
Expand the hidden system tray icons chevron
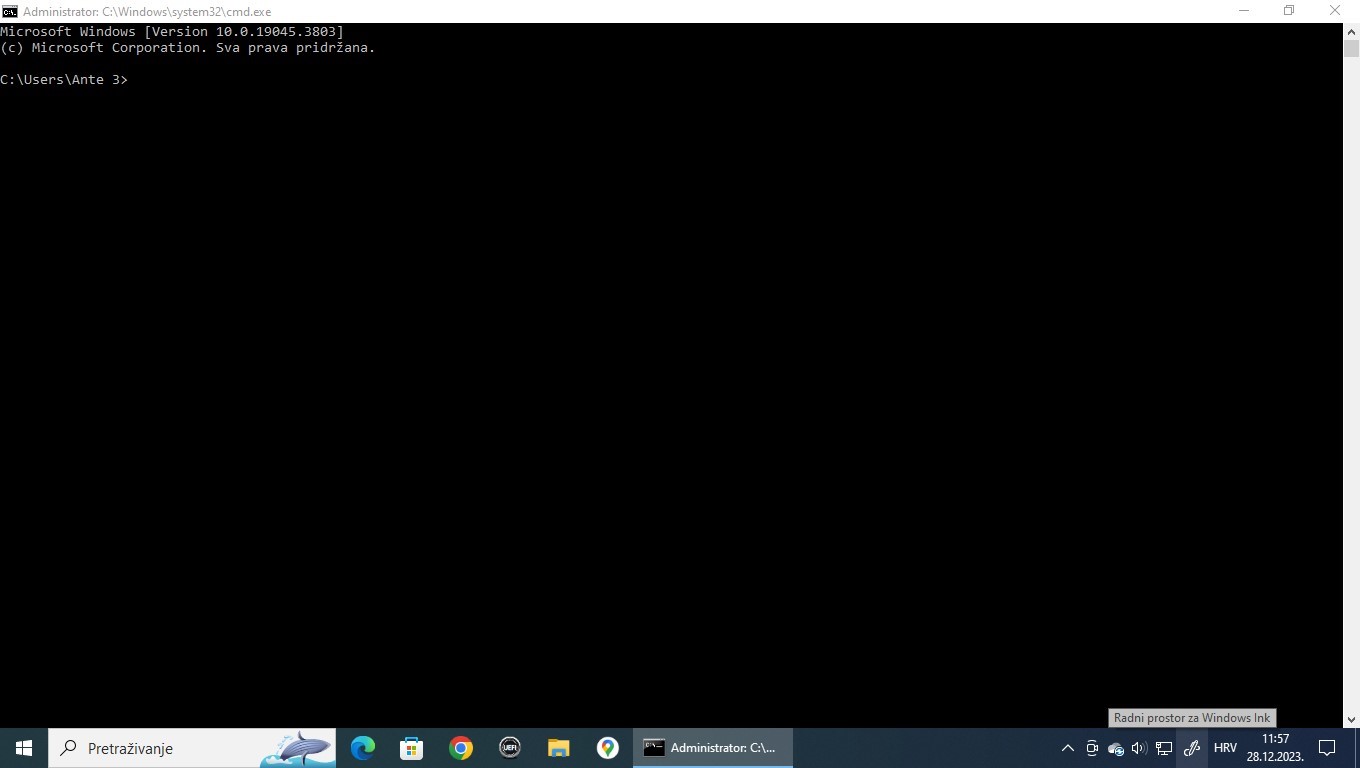tap(1067, 748)
